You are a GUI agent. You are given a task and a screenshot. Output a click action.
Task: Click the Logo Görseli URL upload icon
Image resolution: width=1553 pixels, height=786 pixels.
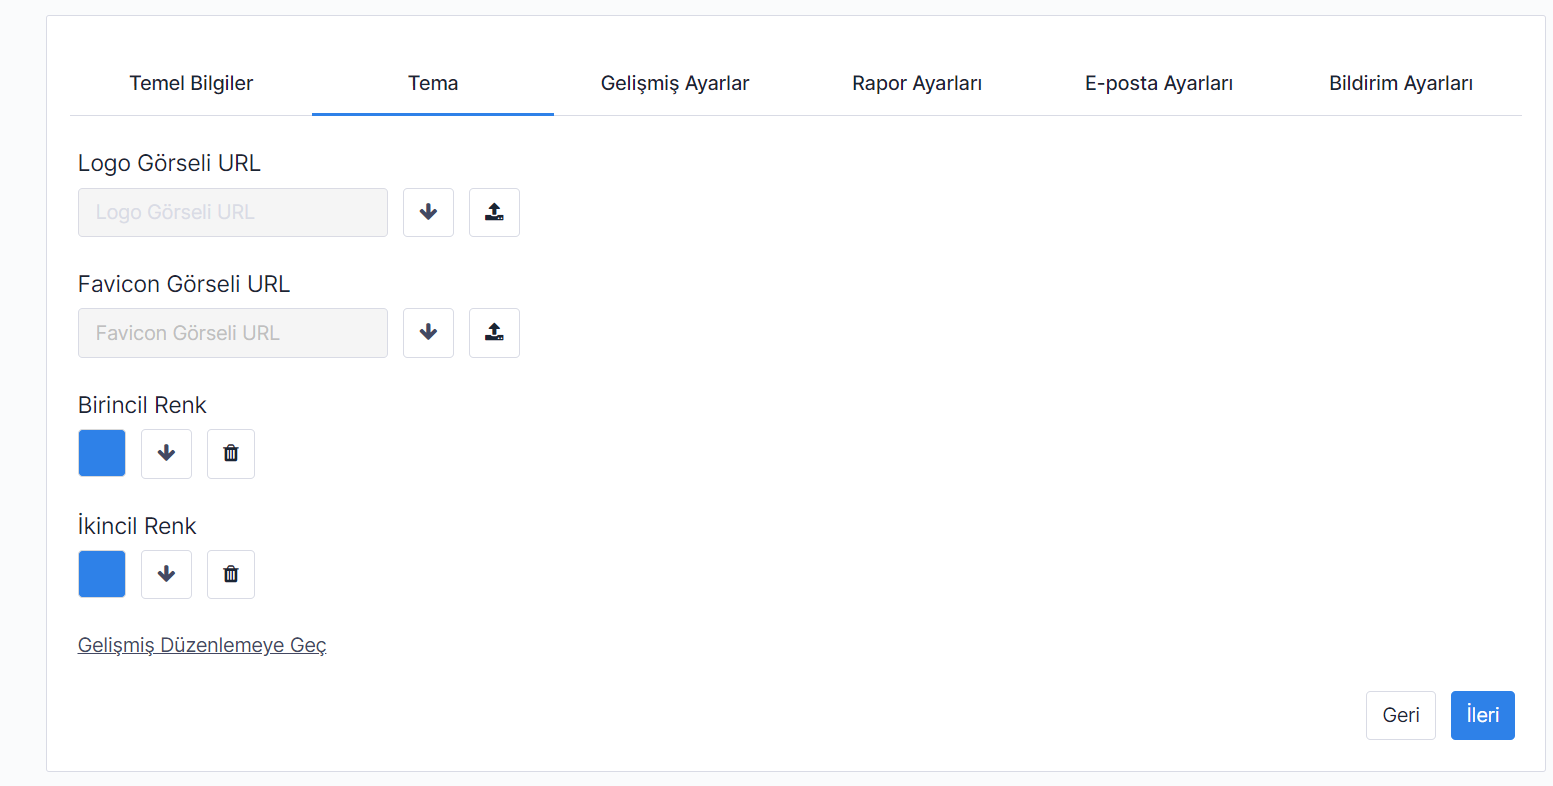pyautogui.click(x=494, y=212)
